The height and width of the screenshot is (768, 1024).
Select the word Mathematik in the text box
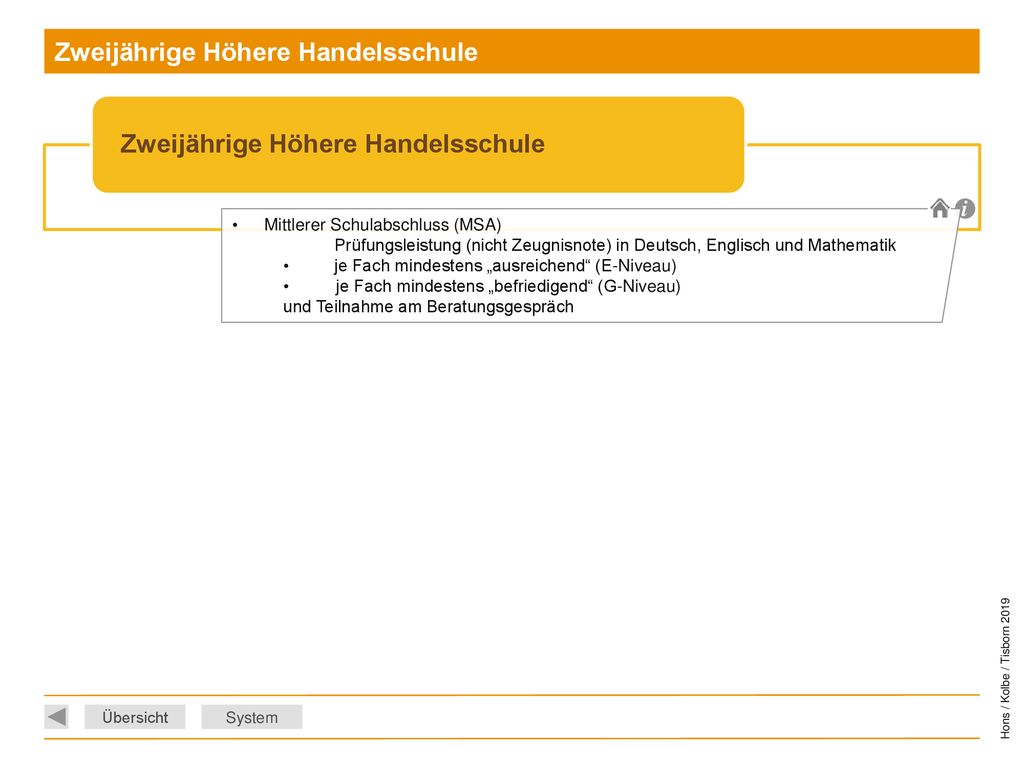click(852, 245)
